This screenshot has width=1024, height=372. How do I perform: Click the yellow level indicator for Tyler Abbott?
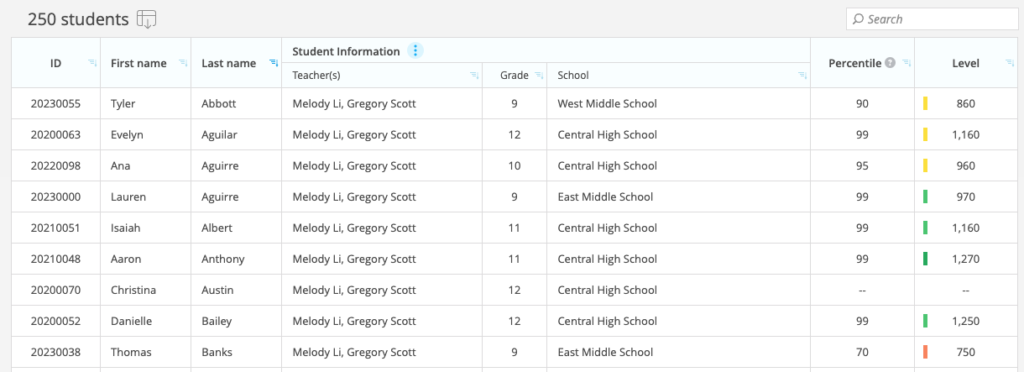pyautogui.click(x=925, y=103)
